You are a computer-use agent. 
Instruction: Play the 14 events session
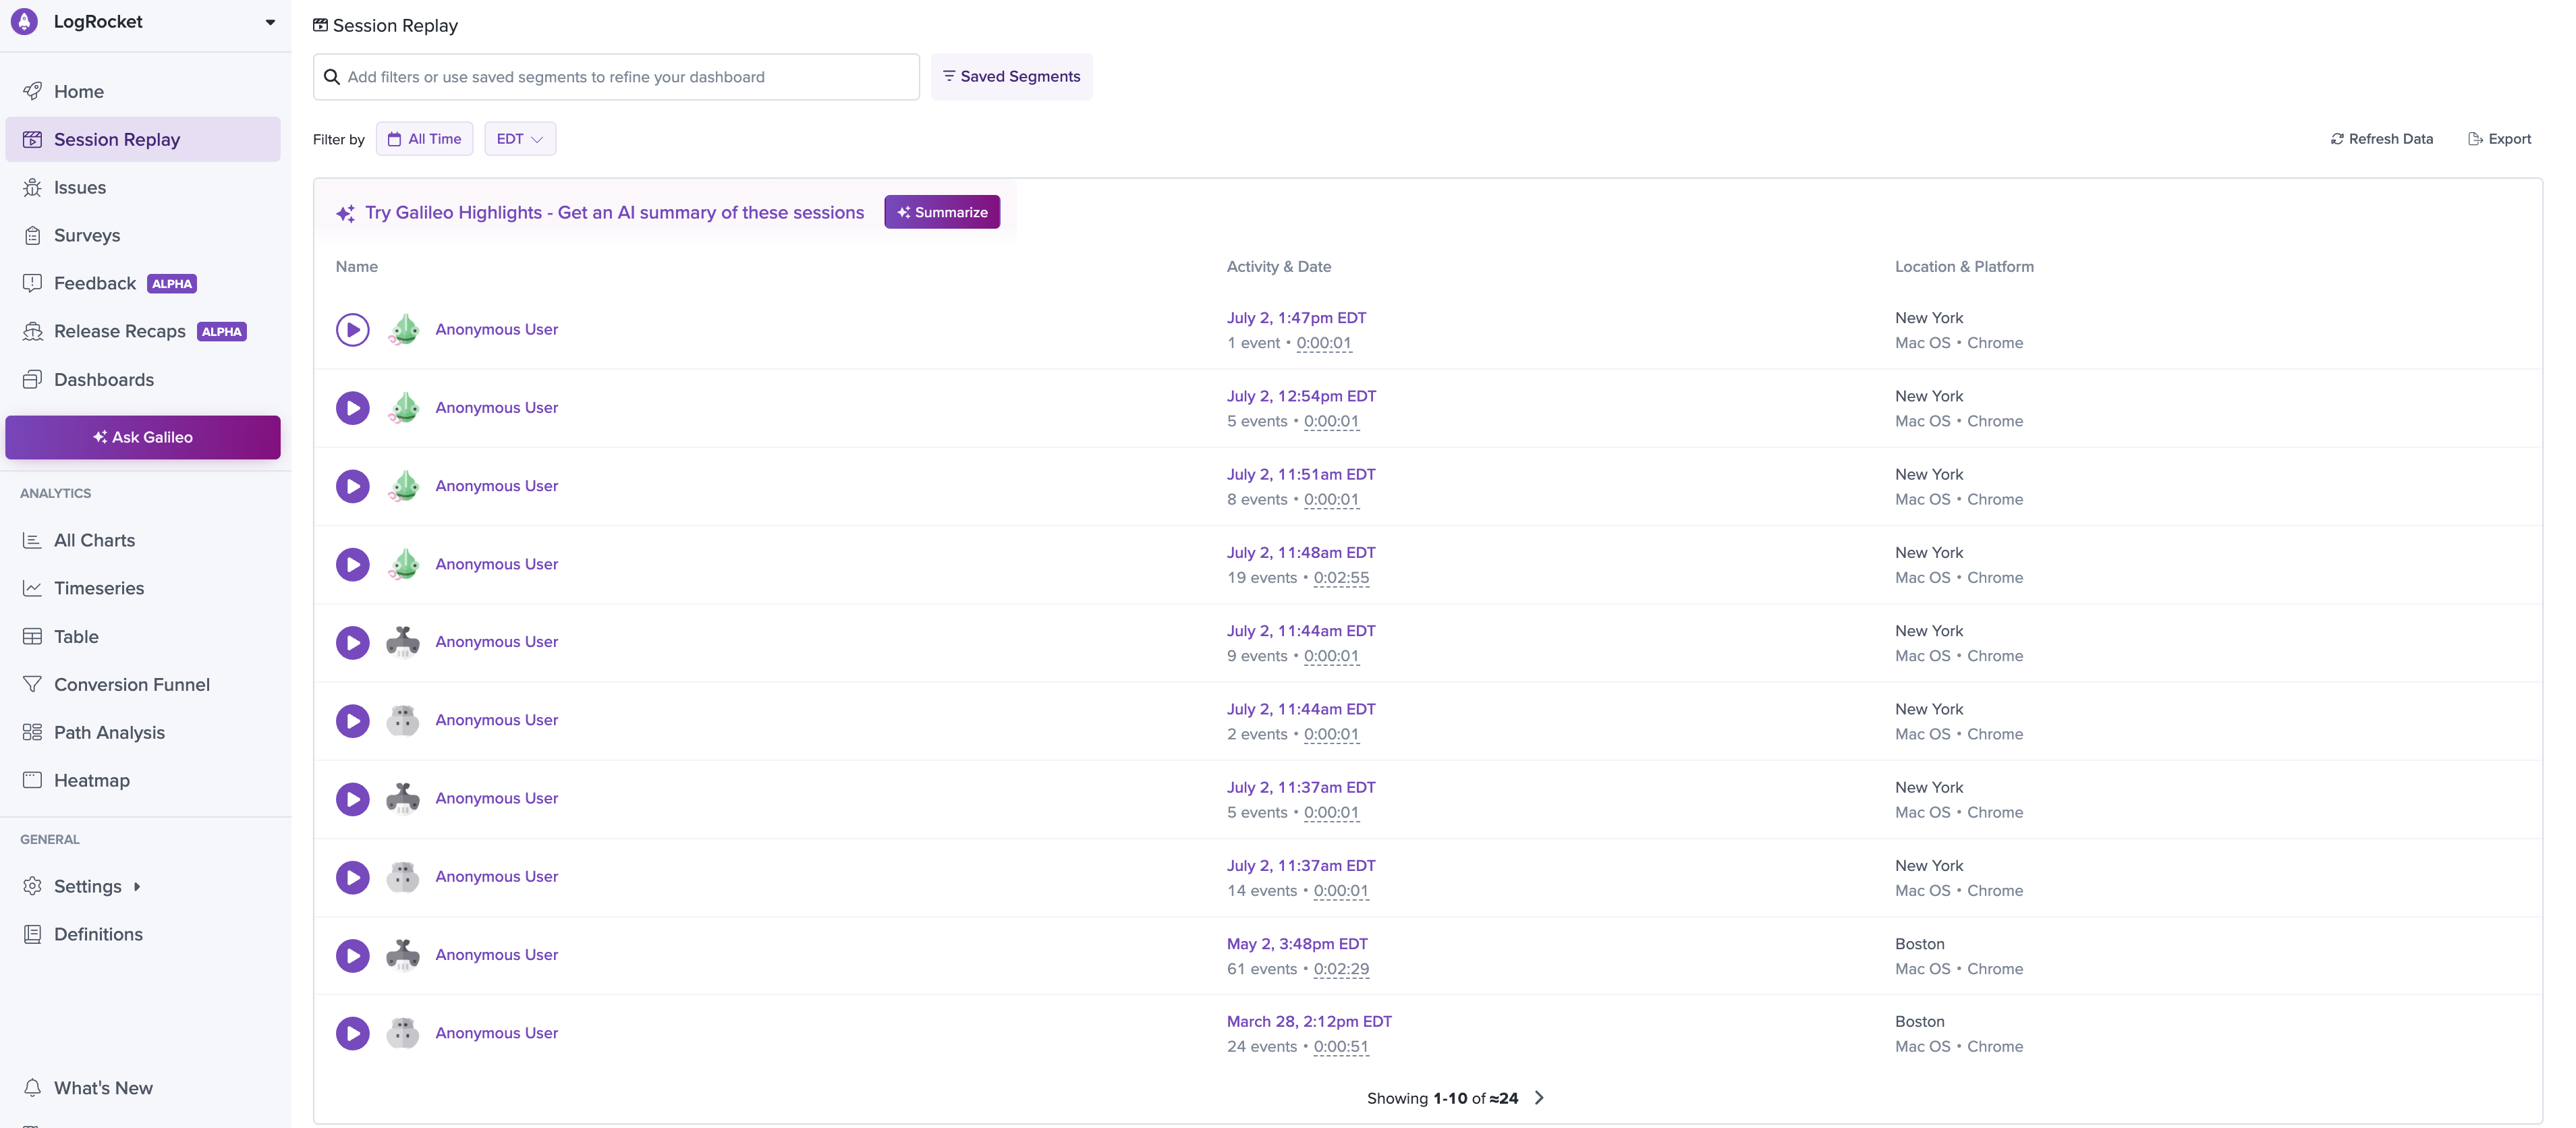[x=352, y=877]
